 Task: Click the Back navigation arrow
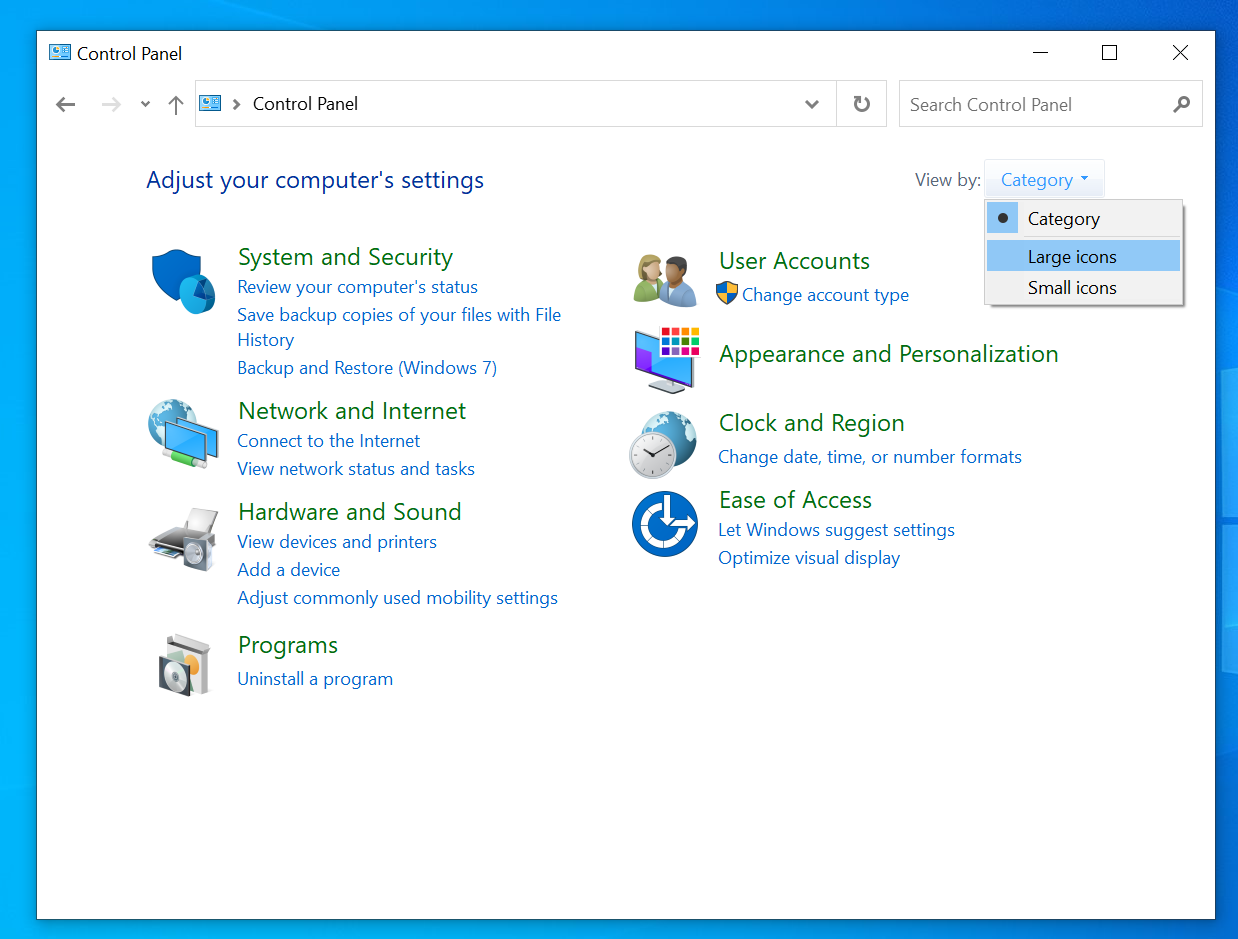point(65,103)
